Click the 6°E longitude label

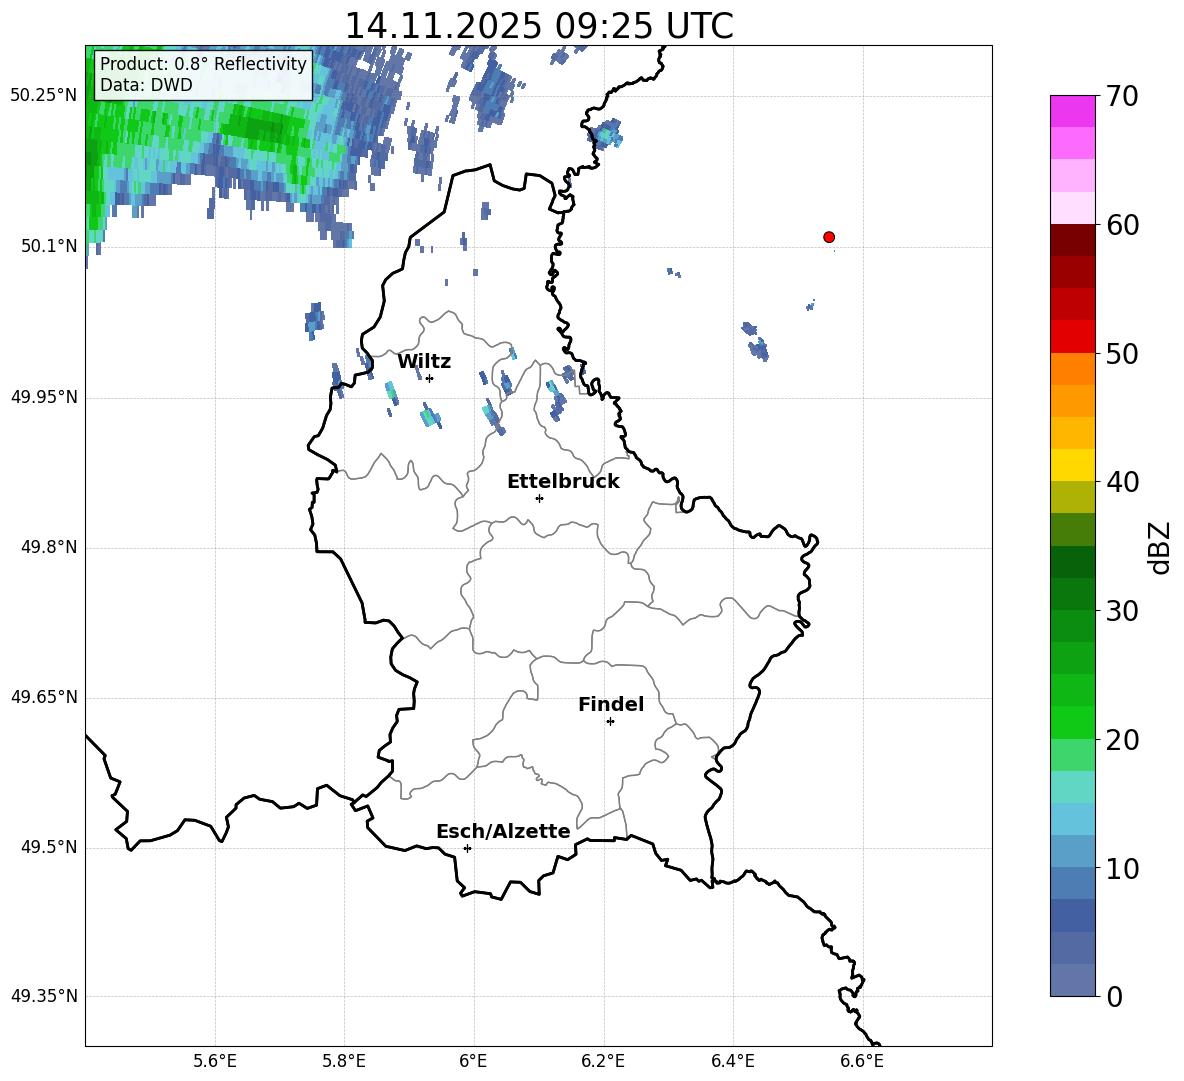click(473, 1061)
